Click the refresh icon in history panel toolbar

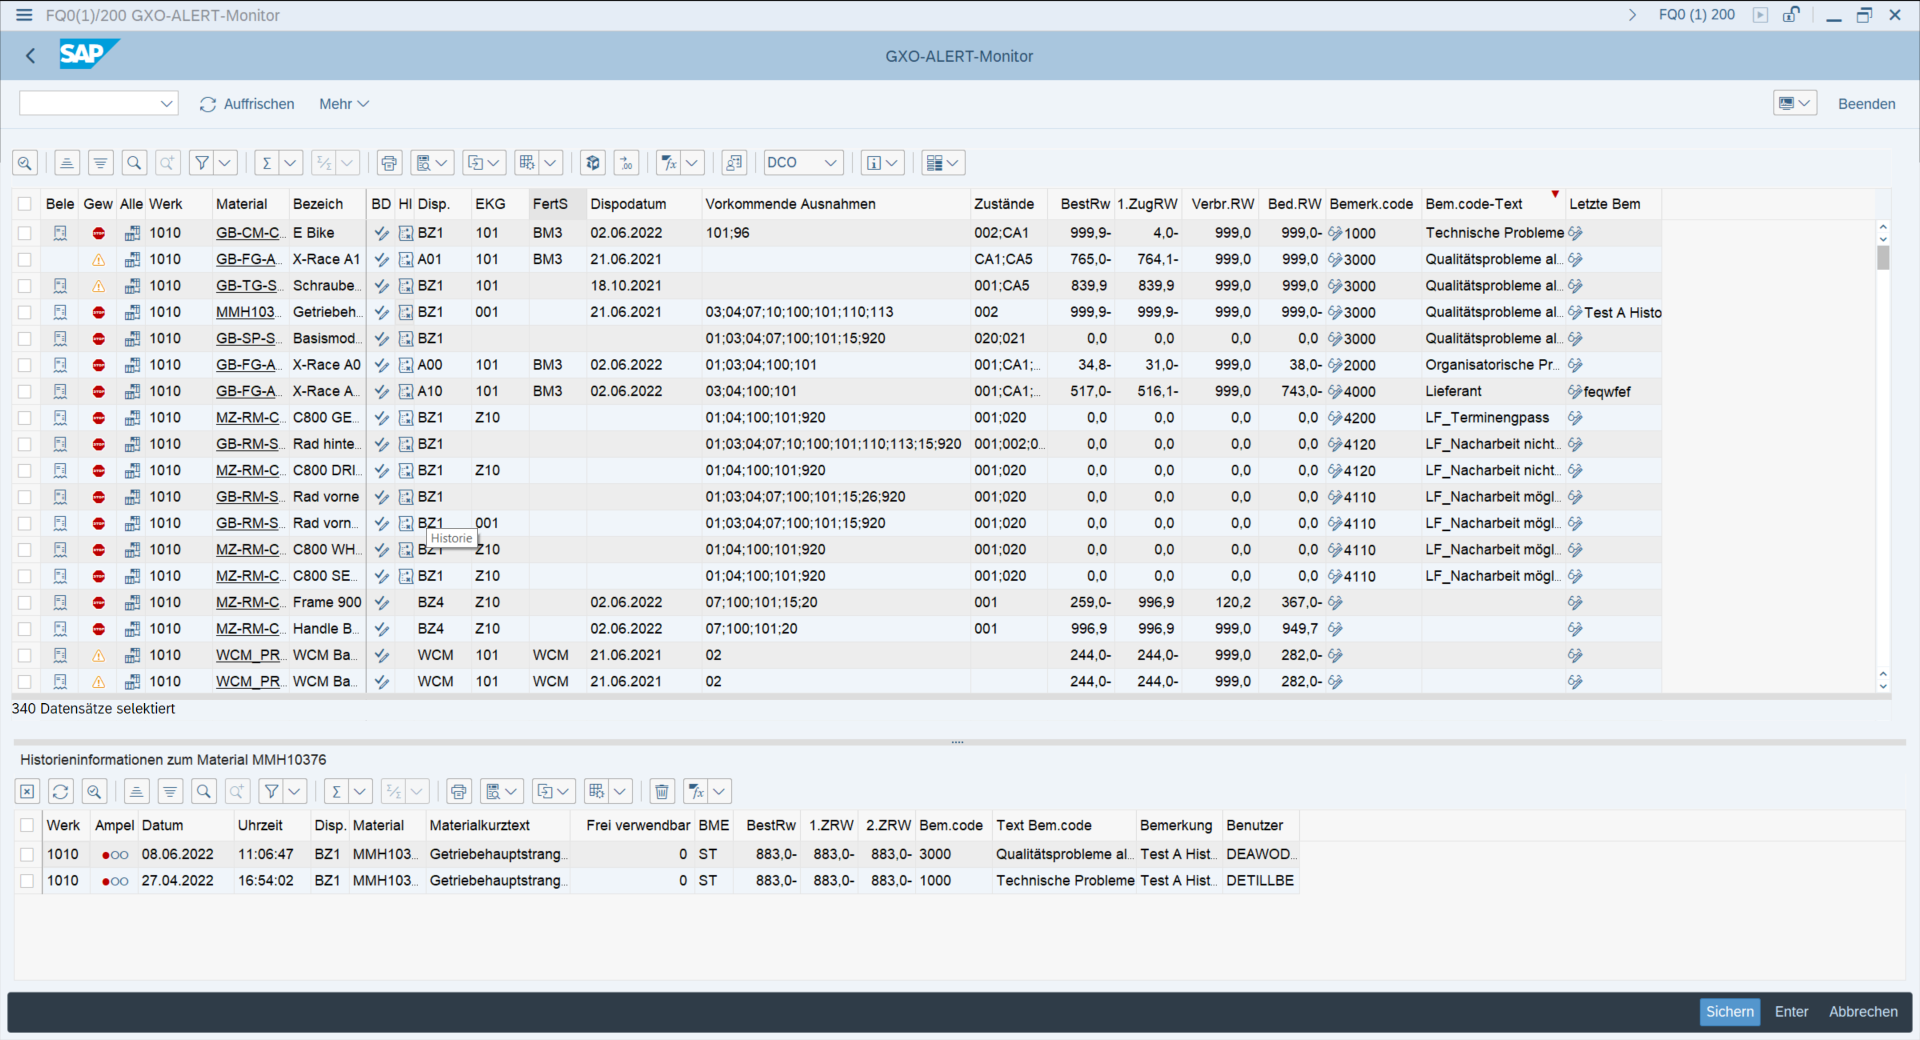coord(61,792)
